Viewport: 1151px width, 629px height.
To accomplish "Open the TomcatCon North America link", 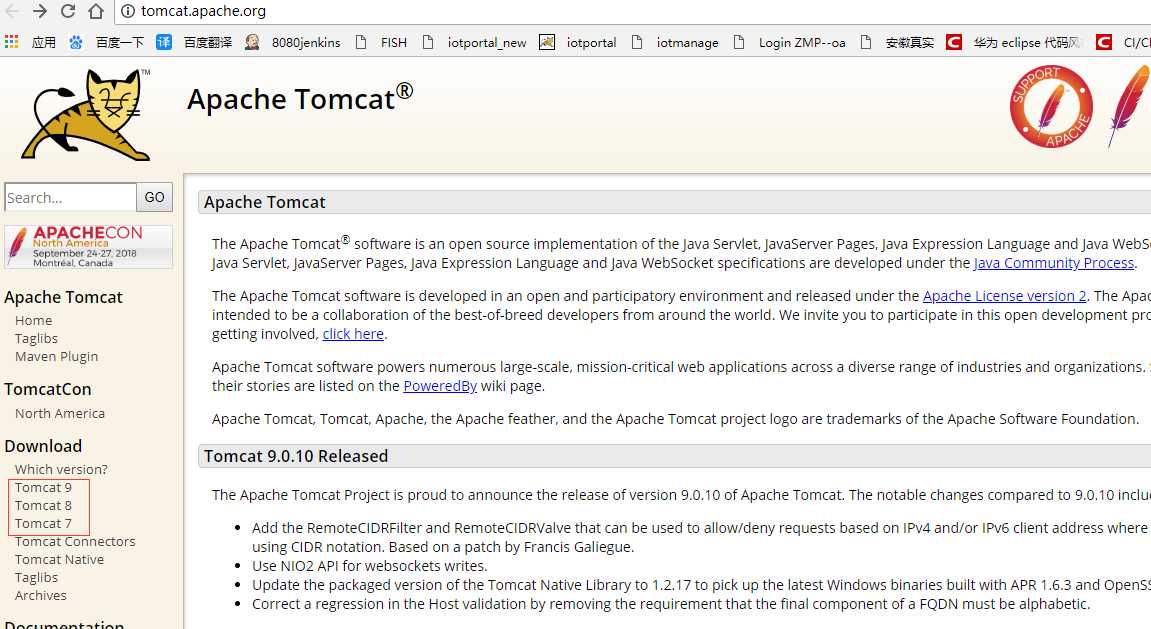I will click(59, 413).
